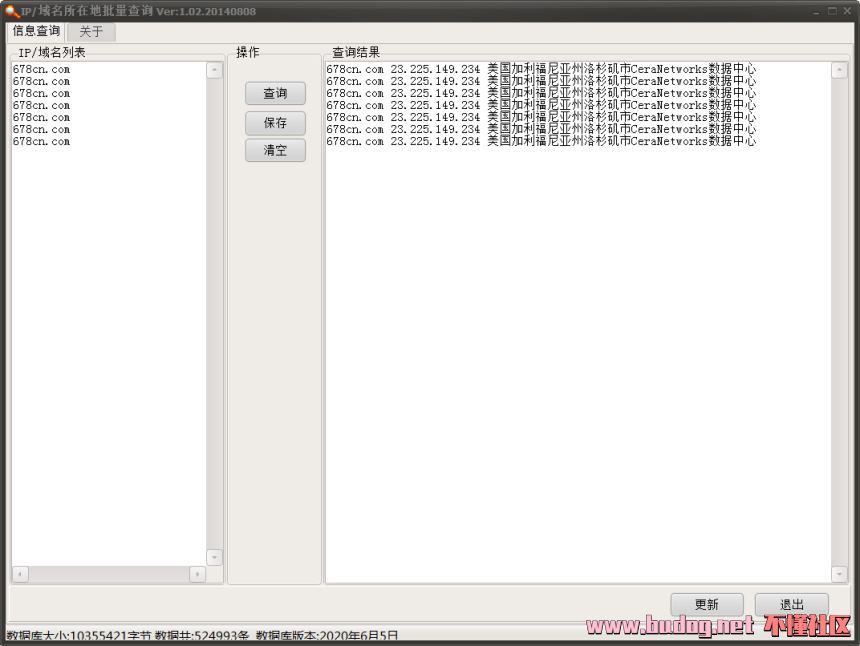This screenshot has height=646, width=860.
Task: Minimize the window
Action: point(817,11)
